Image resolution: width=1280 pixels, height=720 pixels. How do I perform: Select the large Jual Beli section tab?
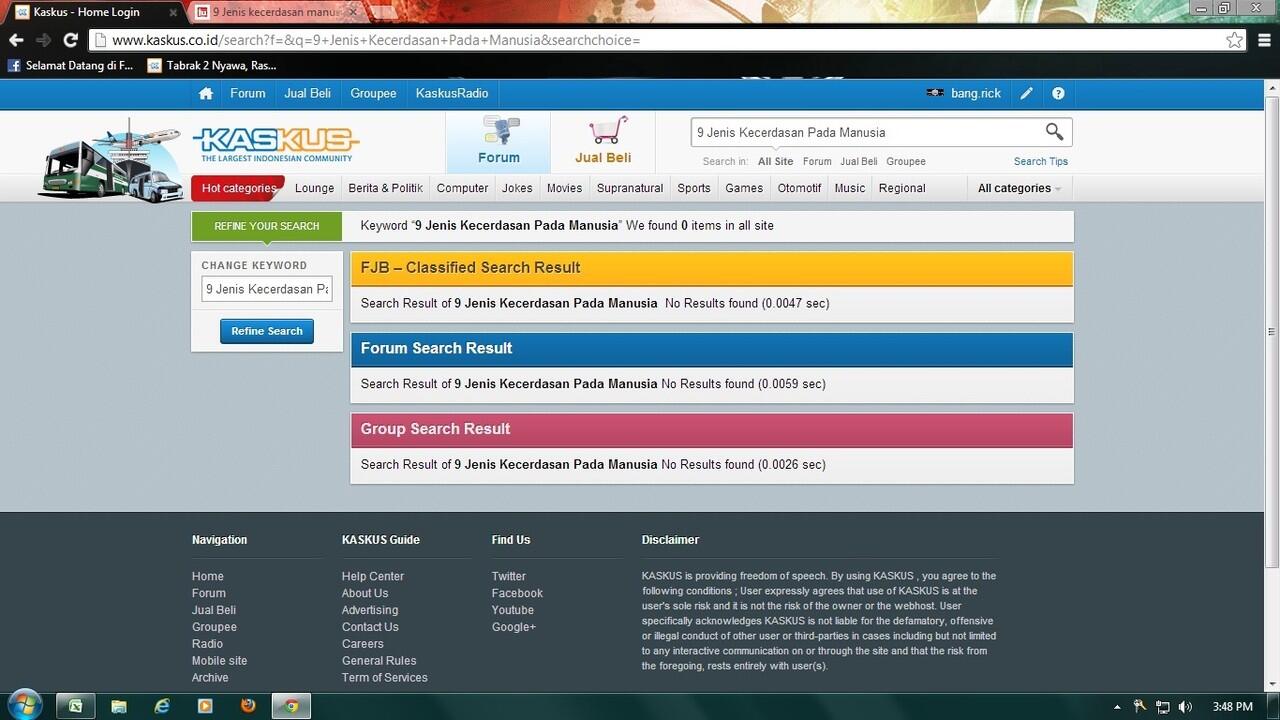603,142
